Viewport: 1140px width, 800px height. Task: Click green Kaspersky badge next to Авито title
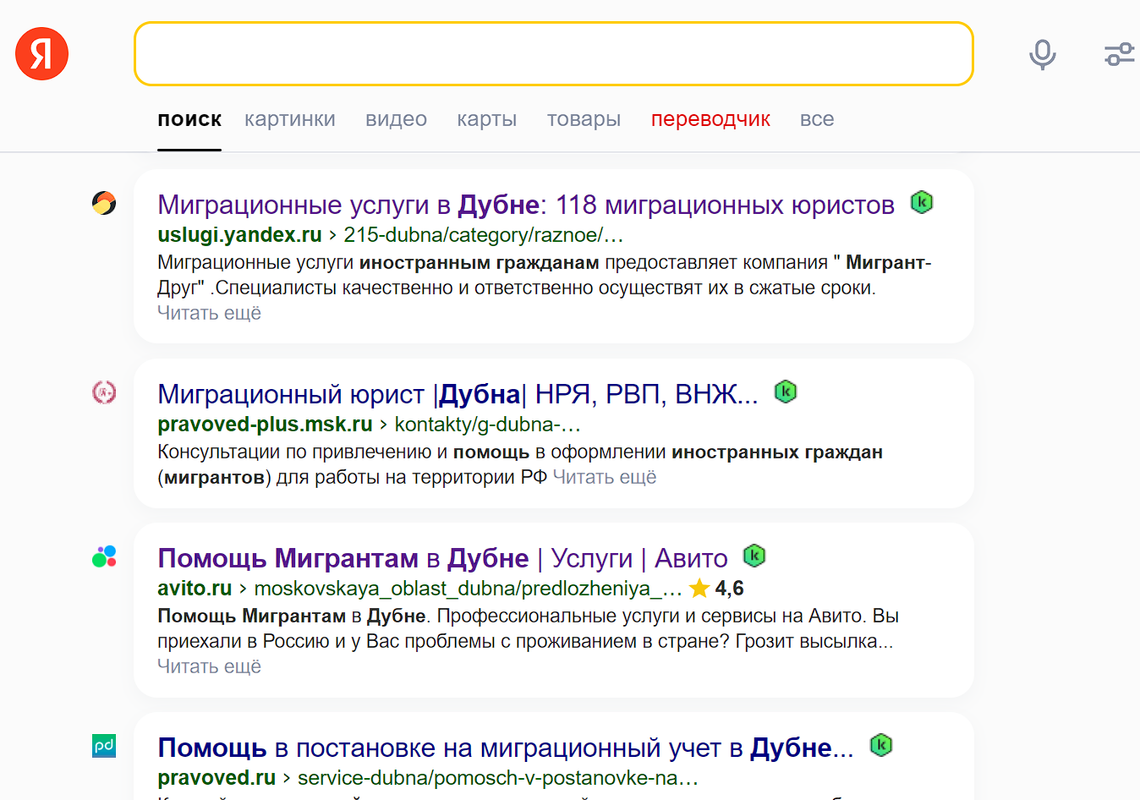point(755,556)
